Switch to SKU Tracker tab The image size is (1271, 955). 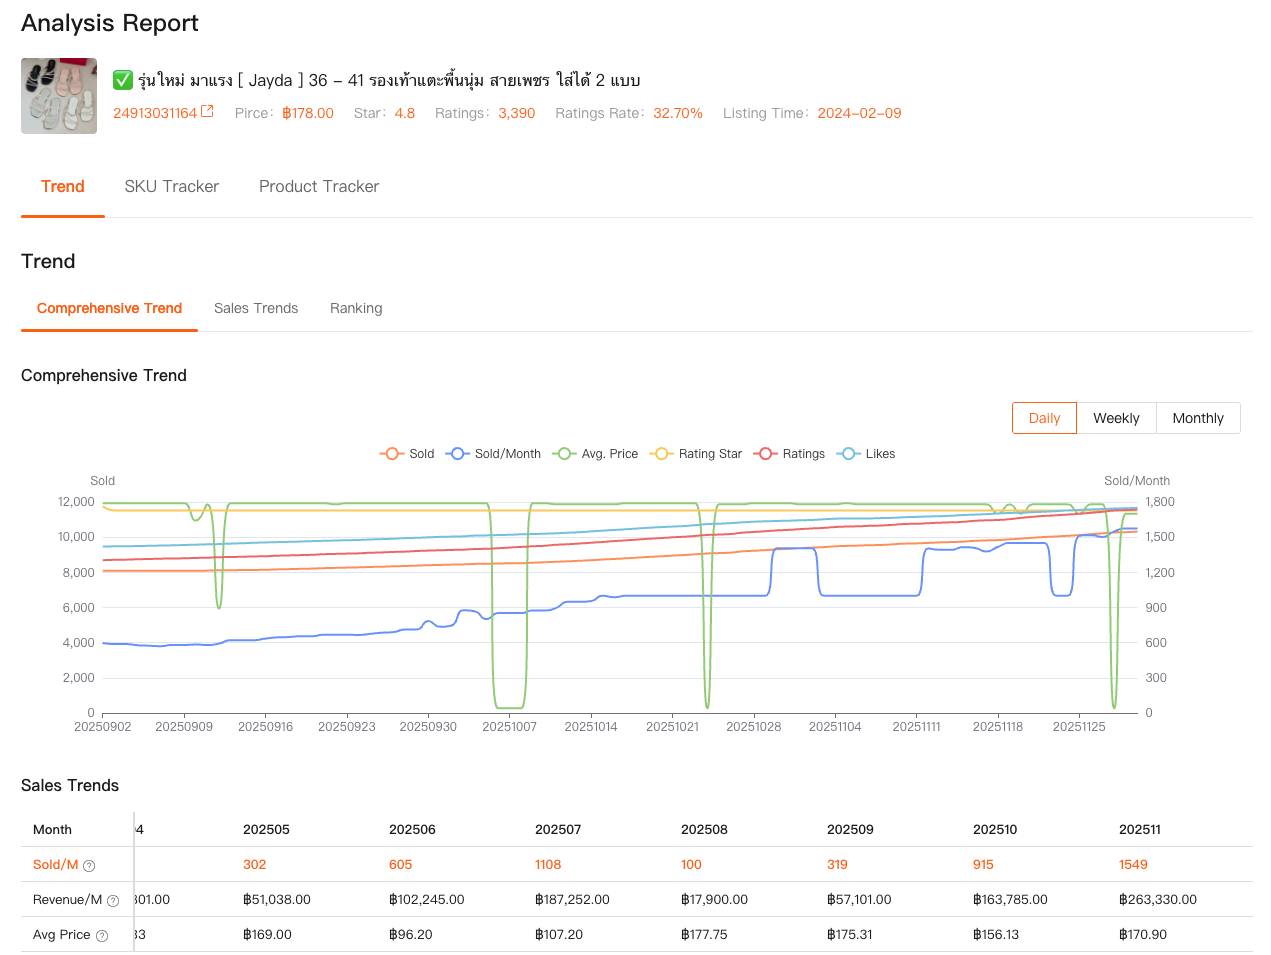click(171, 187)
